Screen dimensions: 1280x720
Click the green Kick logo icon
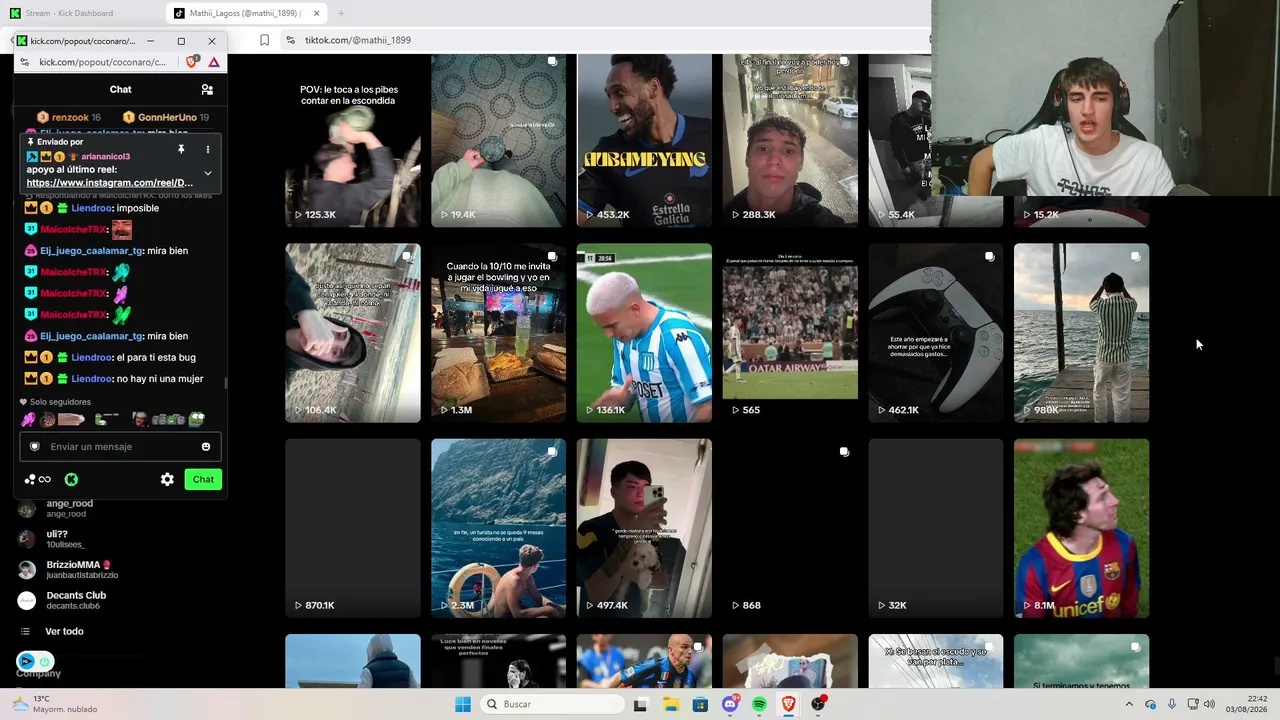click(71, 480)
